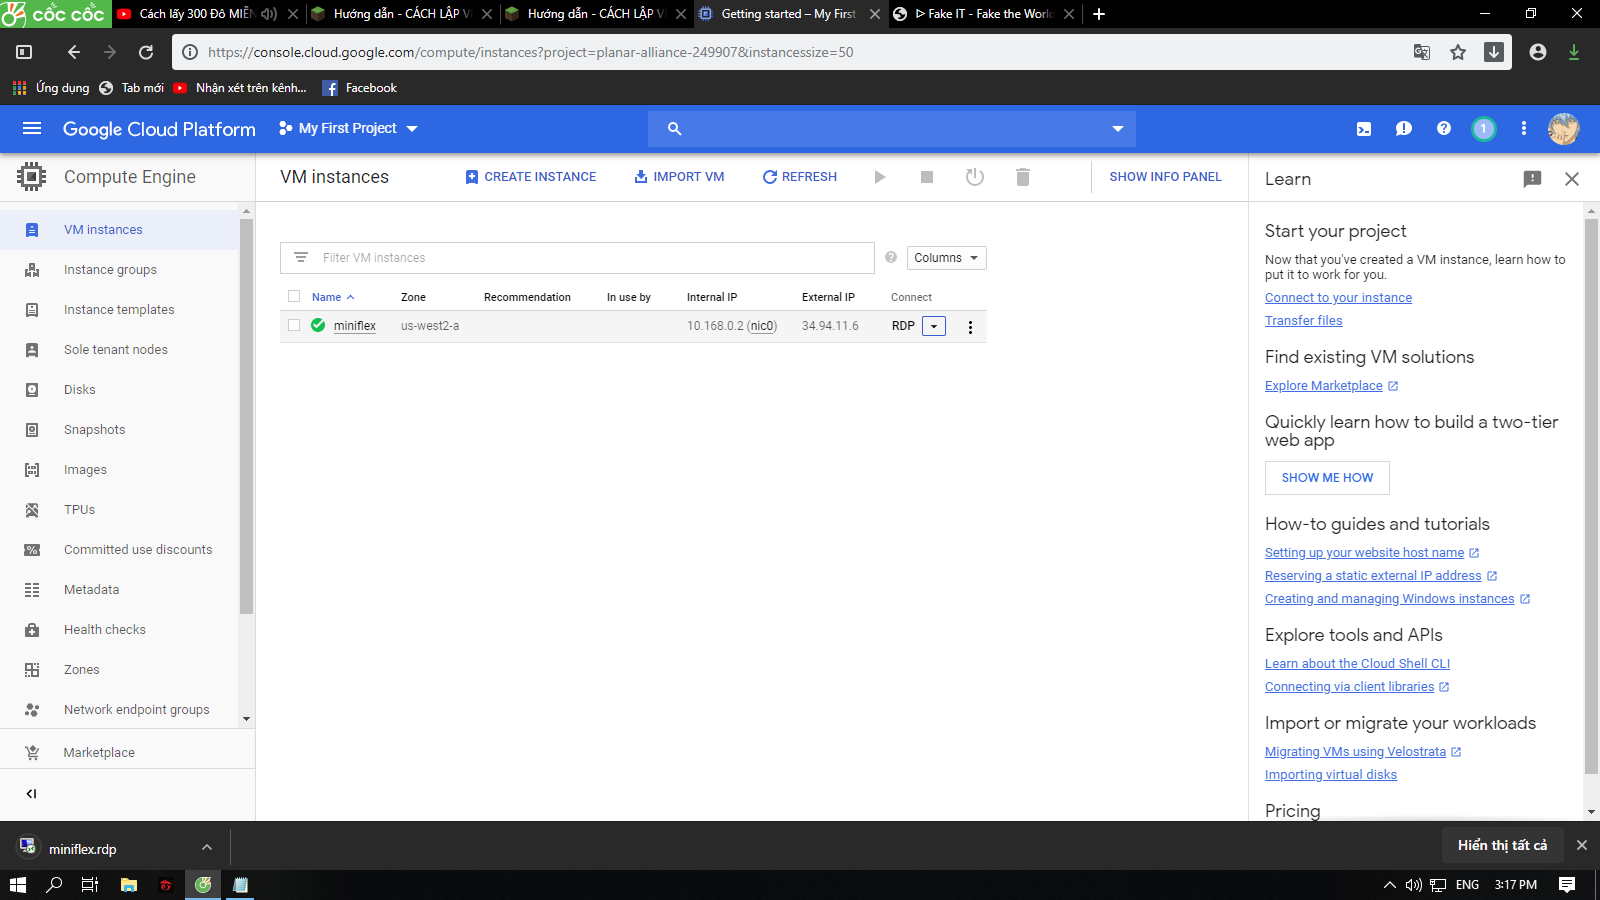Close the Learn panel
Viewport: 1600px width, 900px height.
click(1572, 179)
